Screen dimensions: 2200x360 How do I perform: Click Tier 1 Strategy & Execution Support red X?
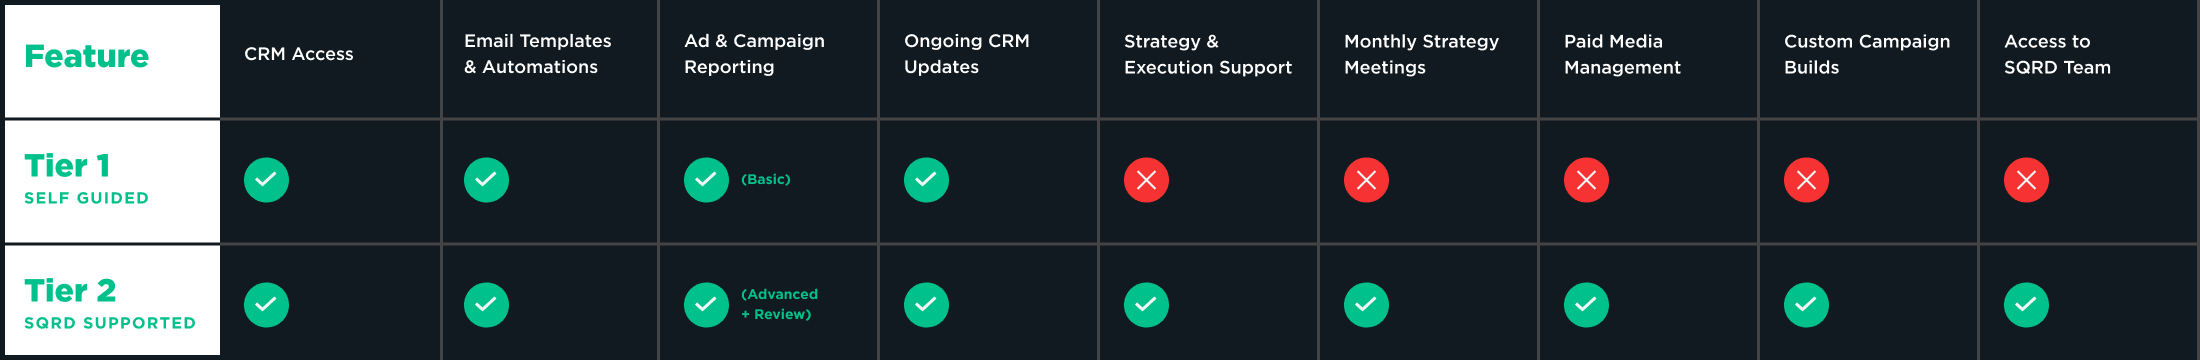pos(1146,180)
